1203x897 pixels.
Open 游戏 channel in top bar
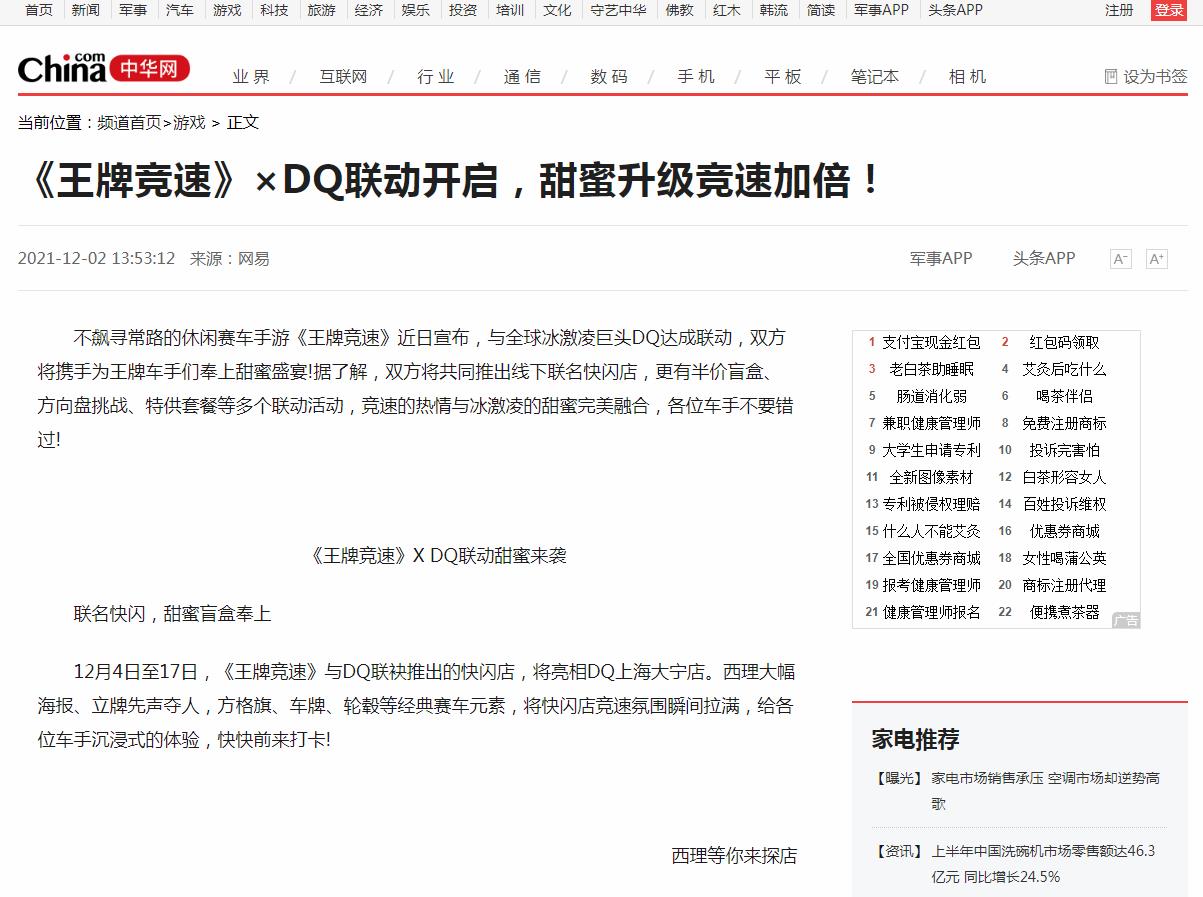(227, 10)
